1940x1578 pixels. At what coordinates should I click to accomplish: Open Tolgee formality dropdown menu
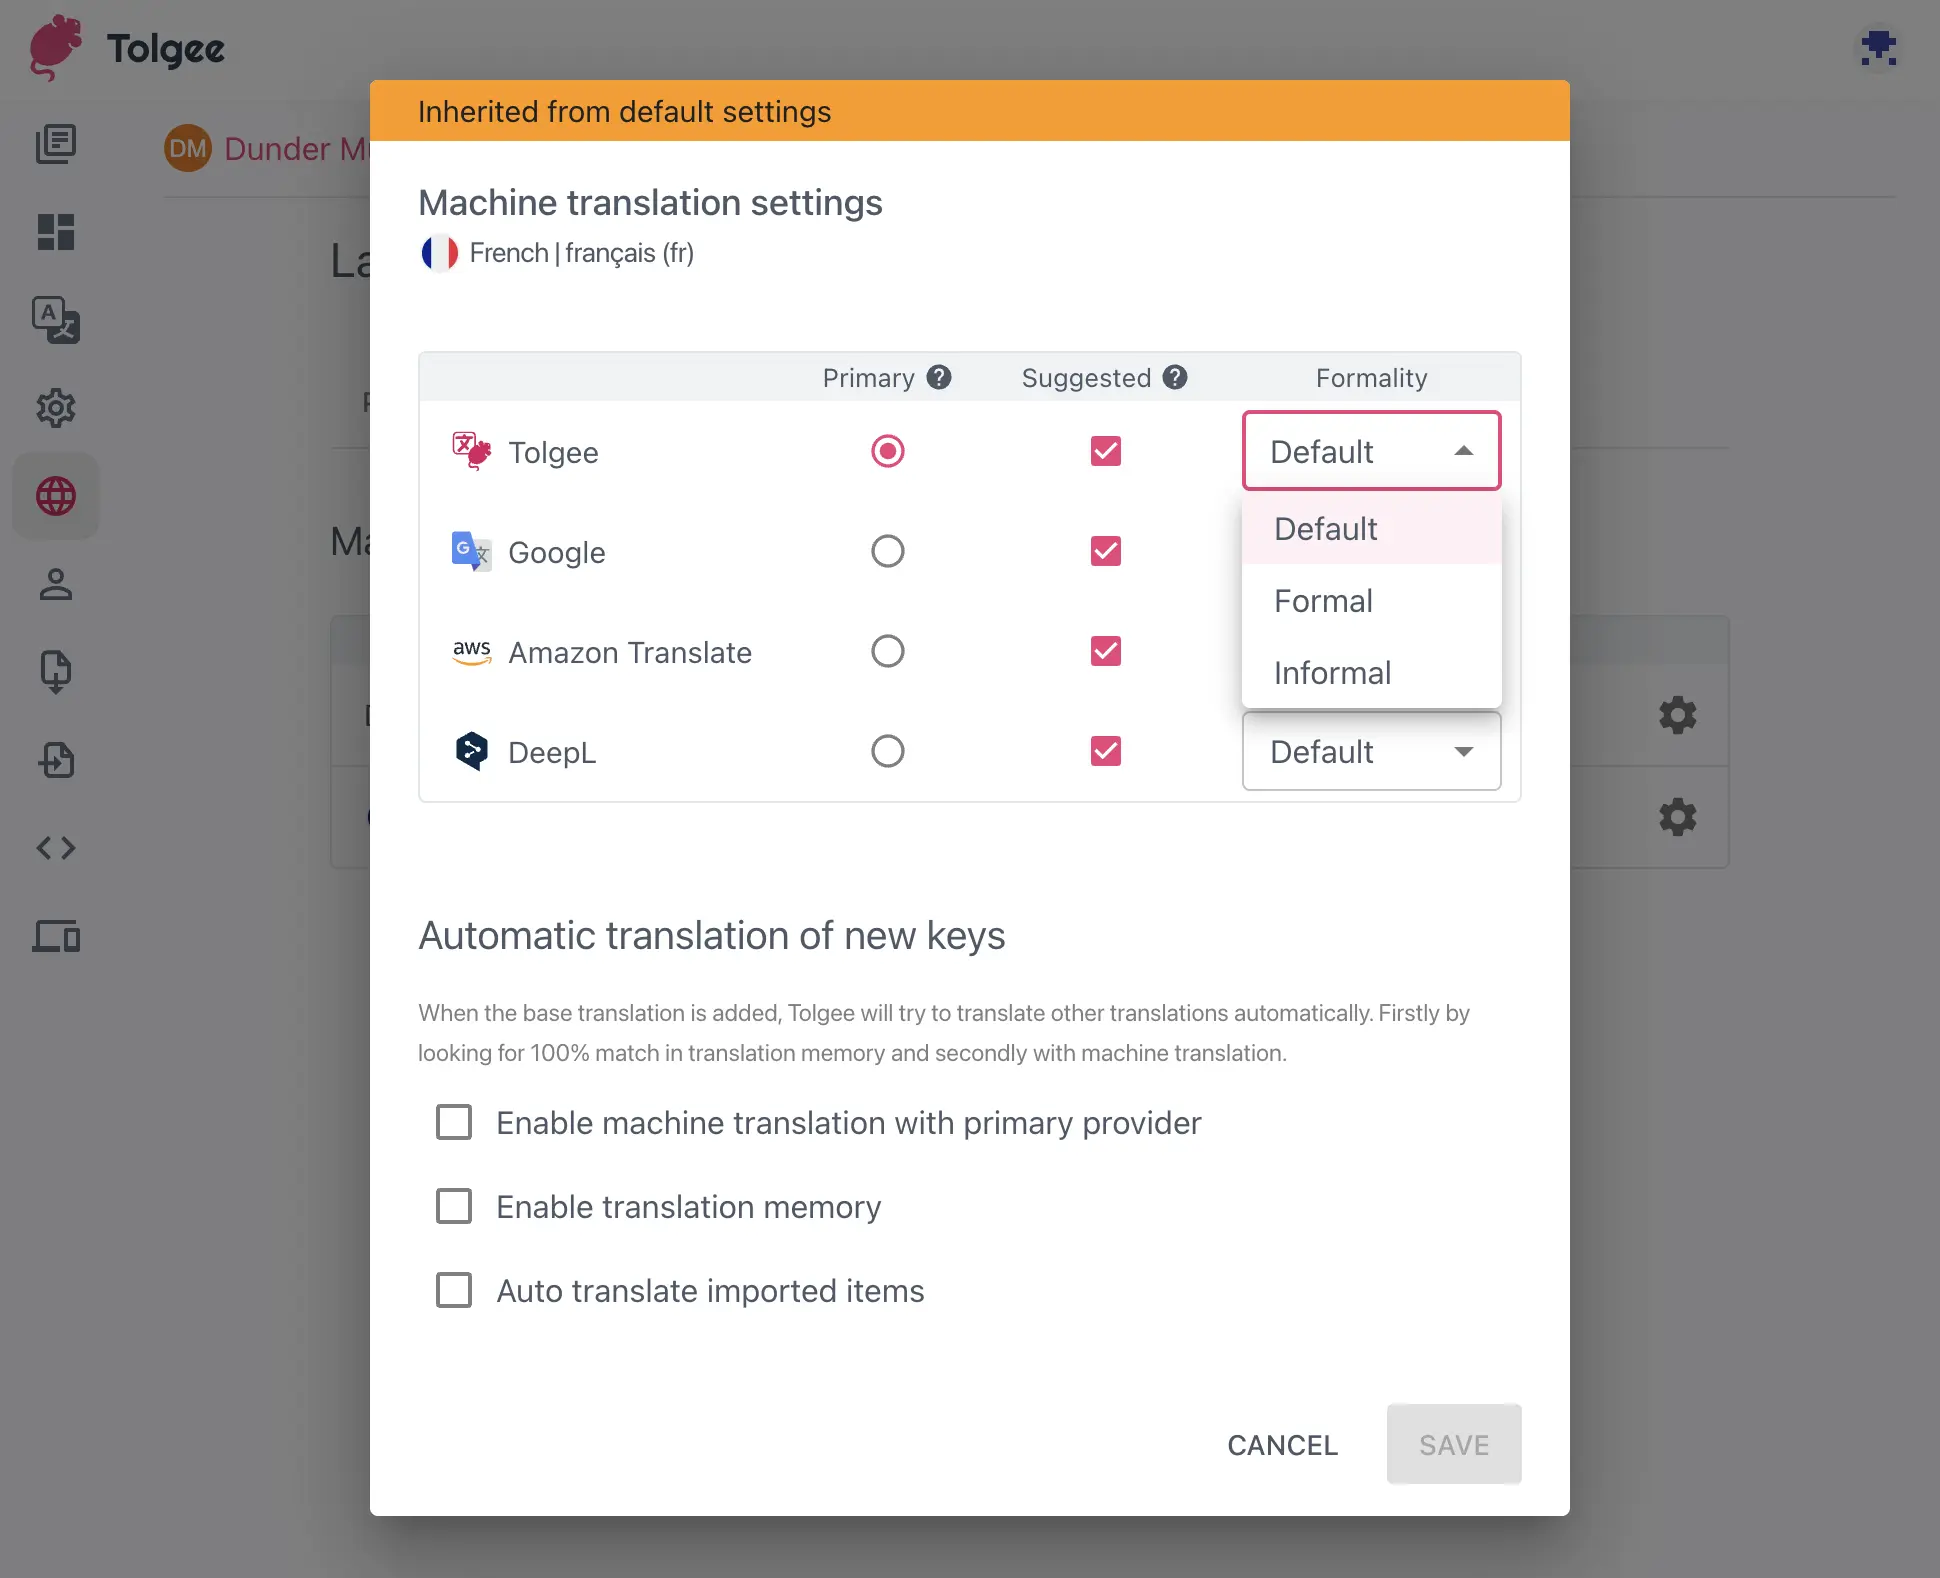pyautogui.click(x=1372, y=451)
